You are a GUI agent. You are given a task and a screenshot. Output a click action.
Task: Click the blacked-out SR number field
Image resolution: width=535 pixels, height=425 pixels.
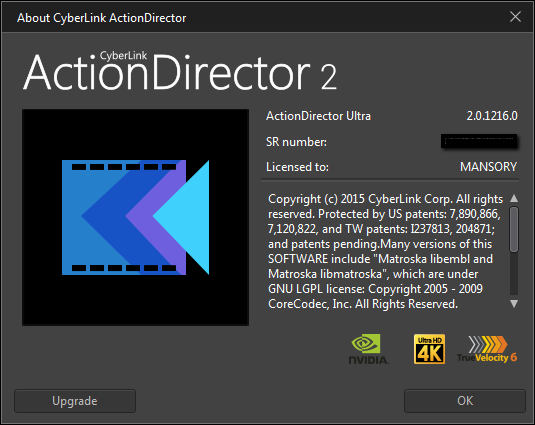point(479,141)
